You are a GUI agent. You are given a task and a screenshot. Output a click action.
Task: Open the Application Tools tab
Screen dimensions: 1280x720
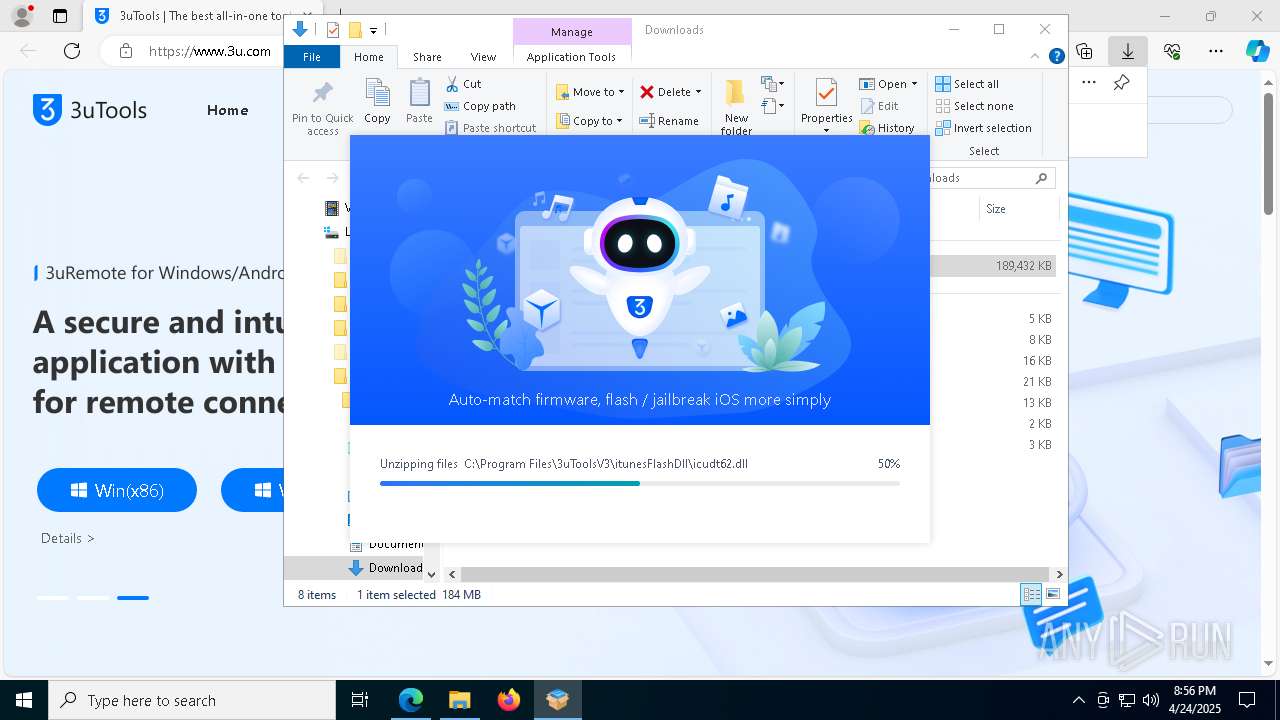point(571,57)
